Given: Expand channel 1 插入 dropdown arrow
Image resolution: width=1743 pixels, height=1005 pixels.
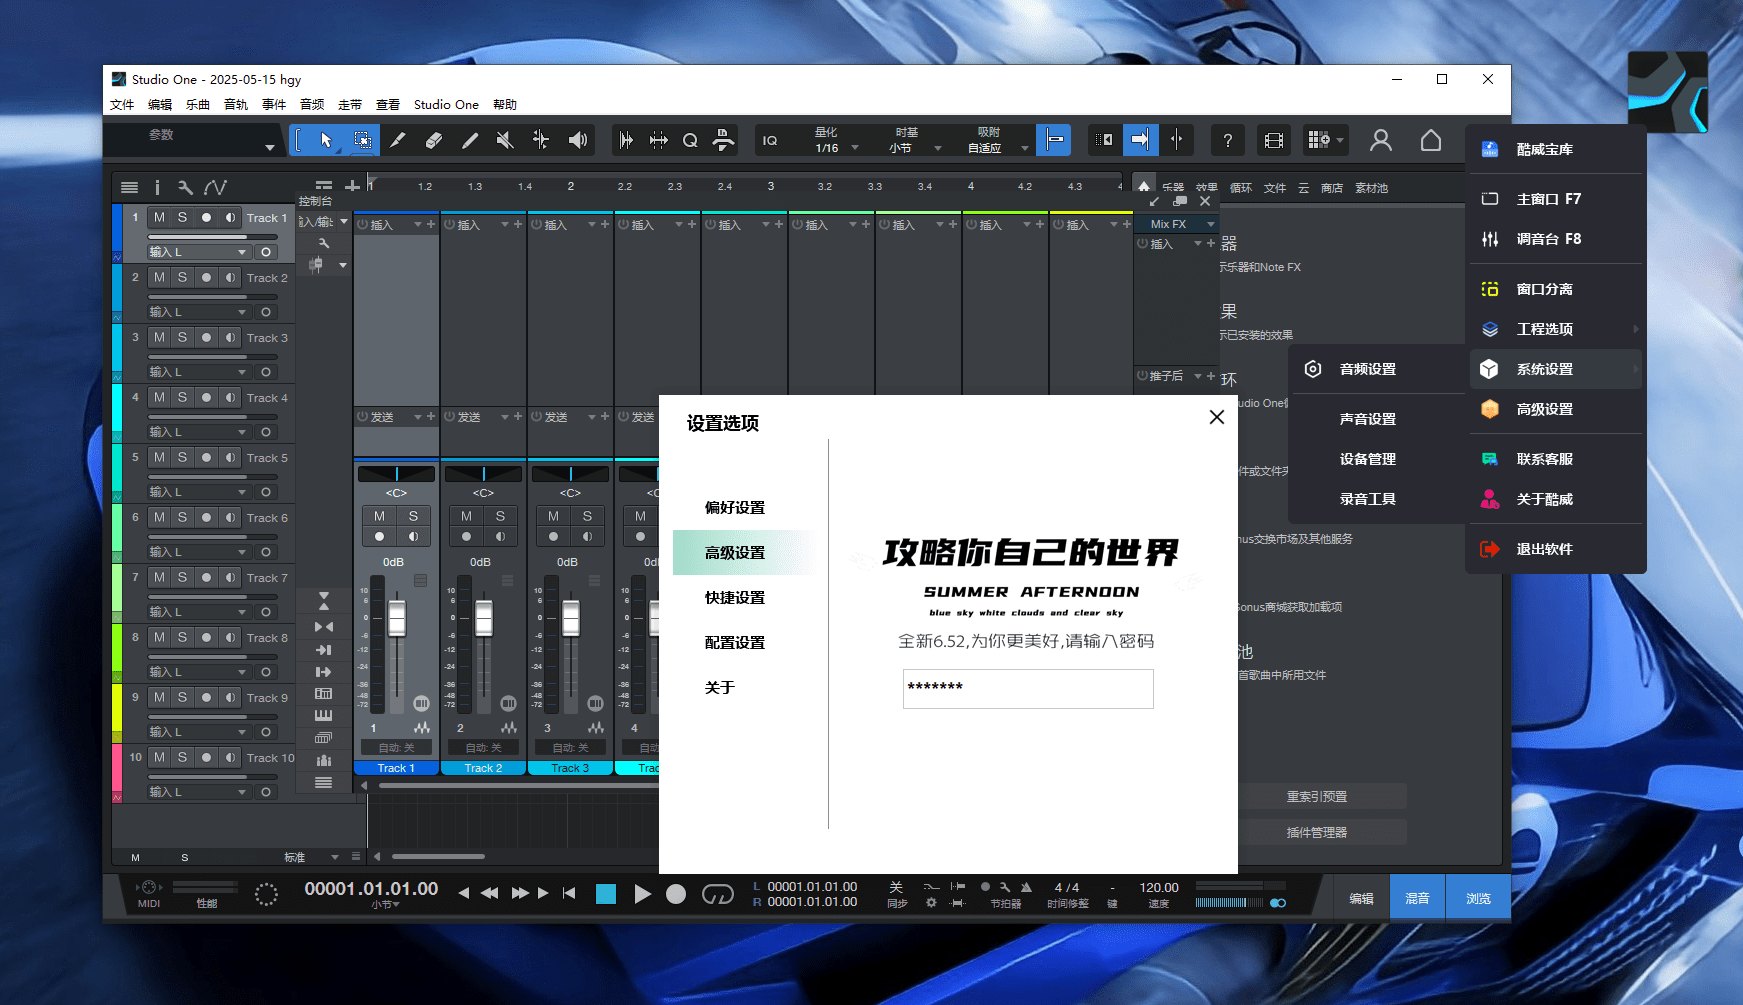Looking at the screenshot, I should pos(418,225).
